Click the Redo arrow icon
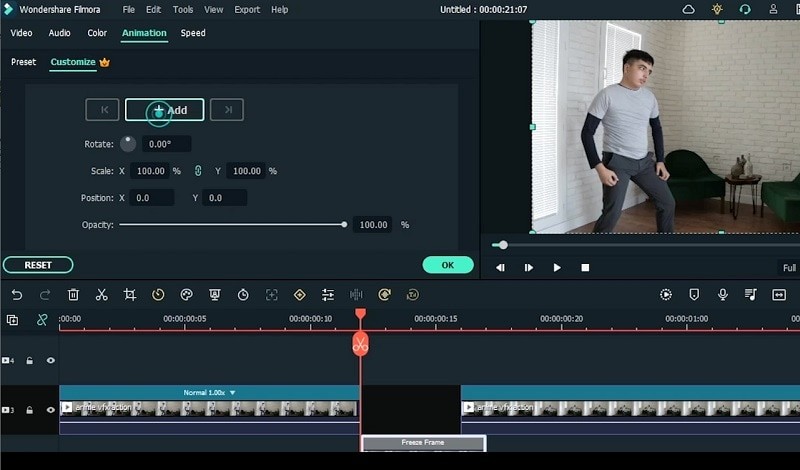Image resolution: width=800 pixels, height=470 pixels. tap(45, 294)
